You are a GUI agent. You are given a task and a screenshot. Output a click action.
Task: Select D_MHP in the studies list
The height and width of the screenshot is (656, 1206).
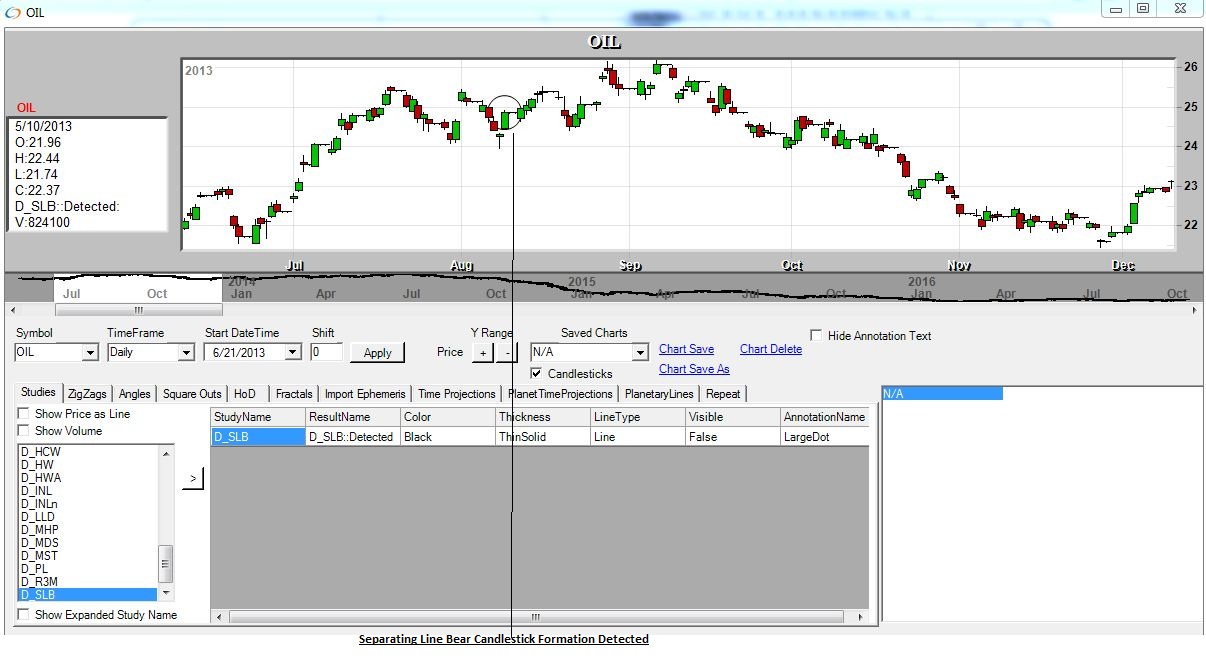coord(41,530)
